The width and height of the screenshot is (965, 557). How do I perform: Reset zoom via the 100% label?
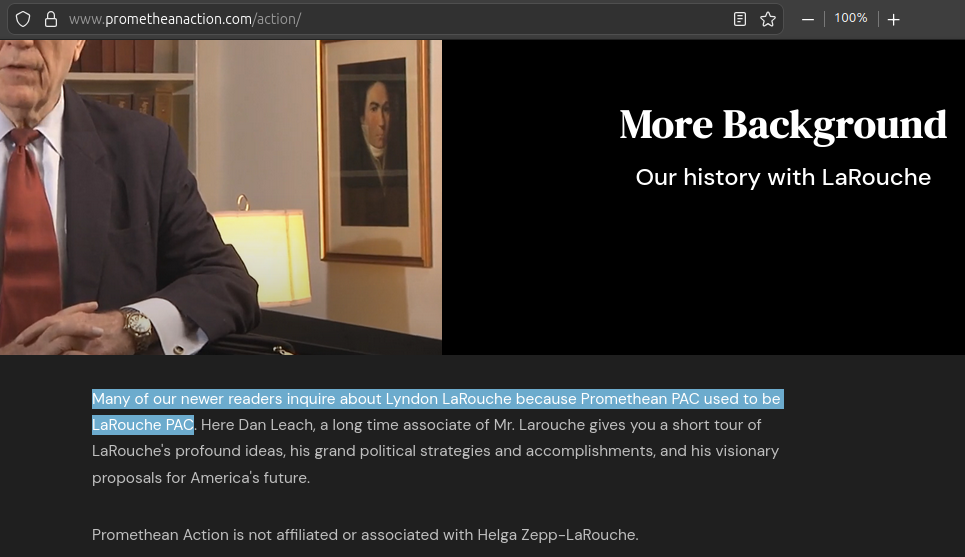851,18
